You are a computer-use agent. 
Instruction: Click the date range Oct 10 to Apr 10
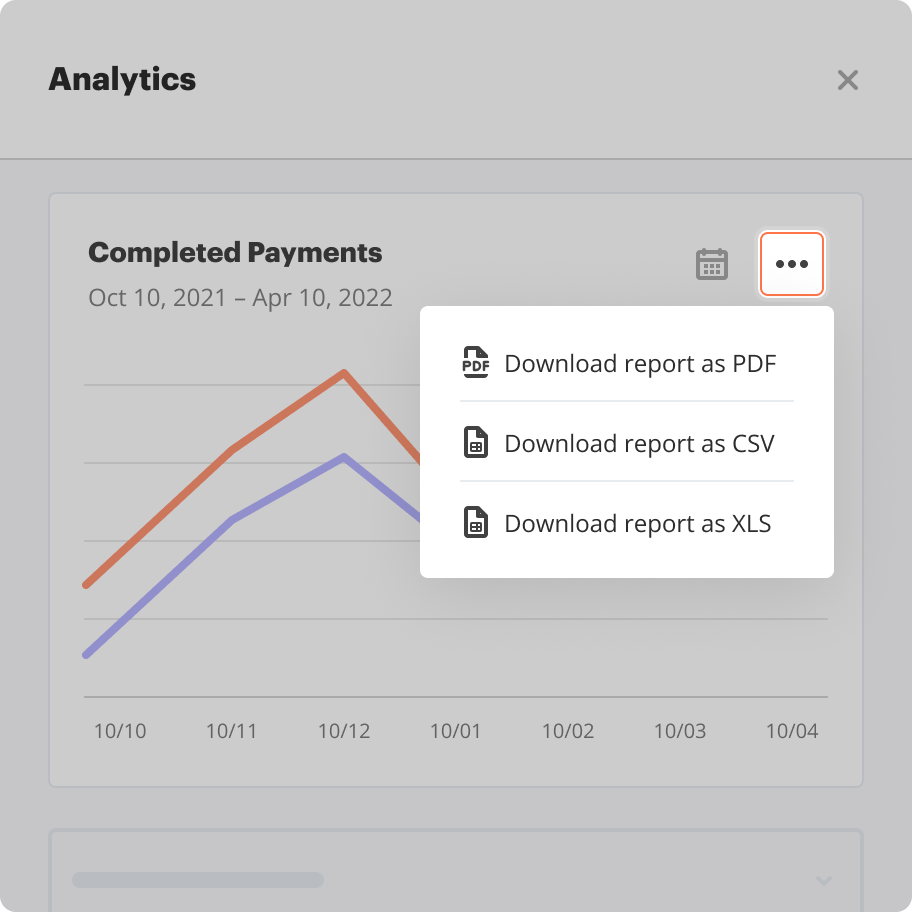[x=240, y=297]
